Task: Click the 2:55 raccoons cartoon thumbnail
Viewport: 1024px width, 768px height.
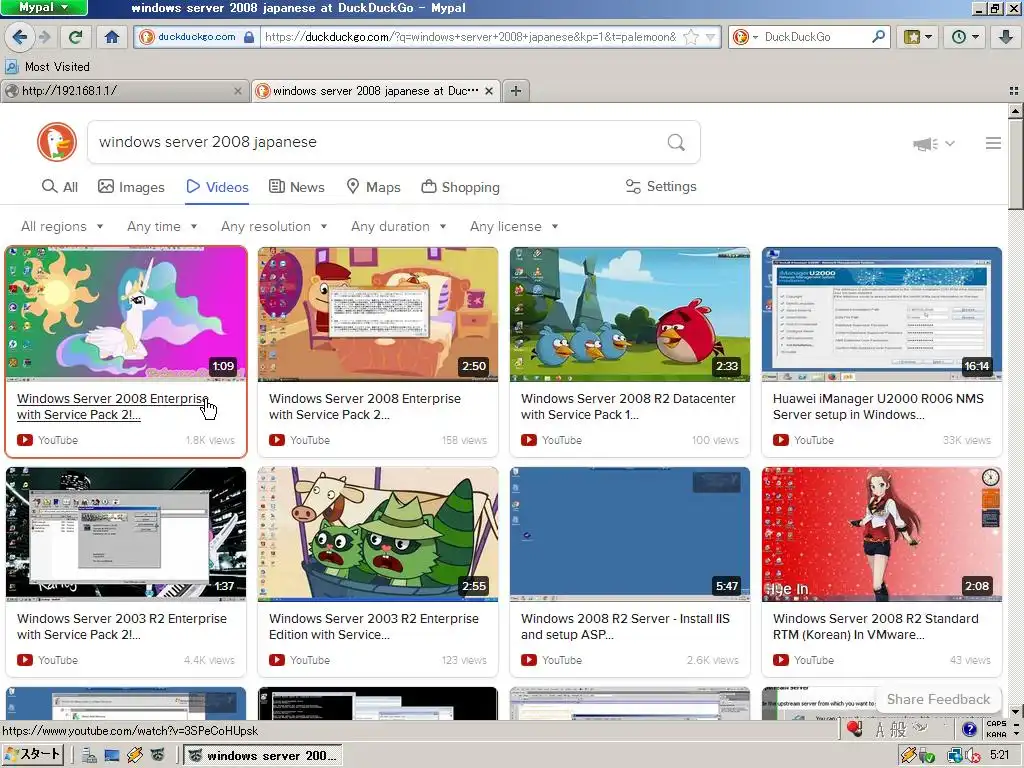Action: pyautogui.click(x=377, y=534)
